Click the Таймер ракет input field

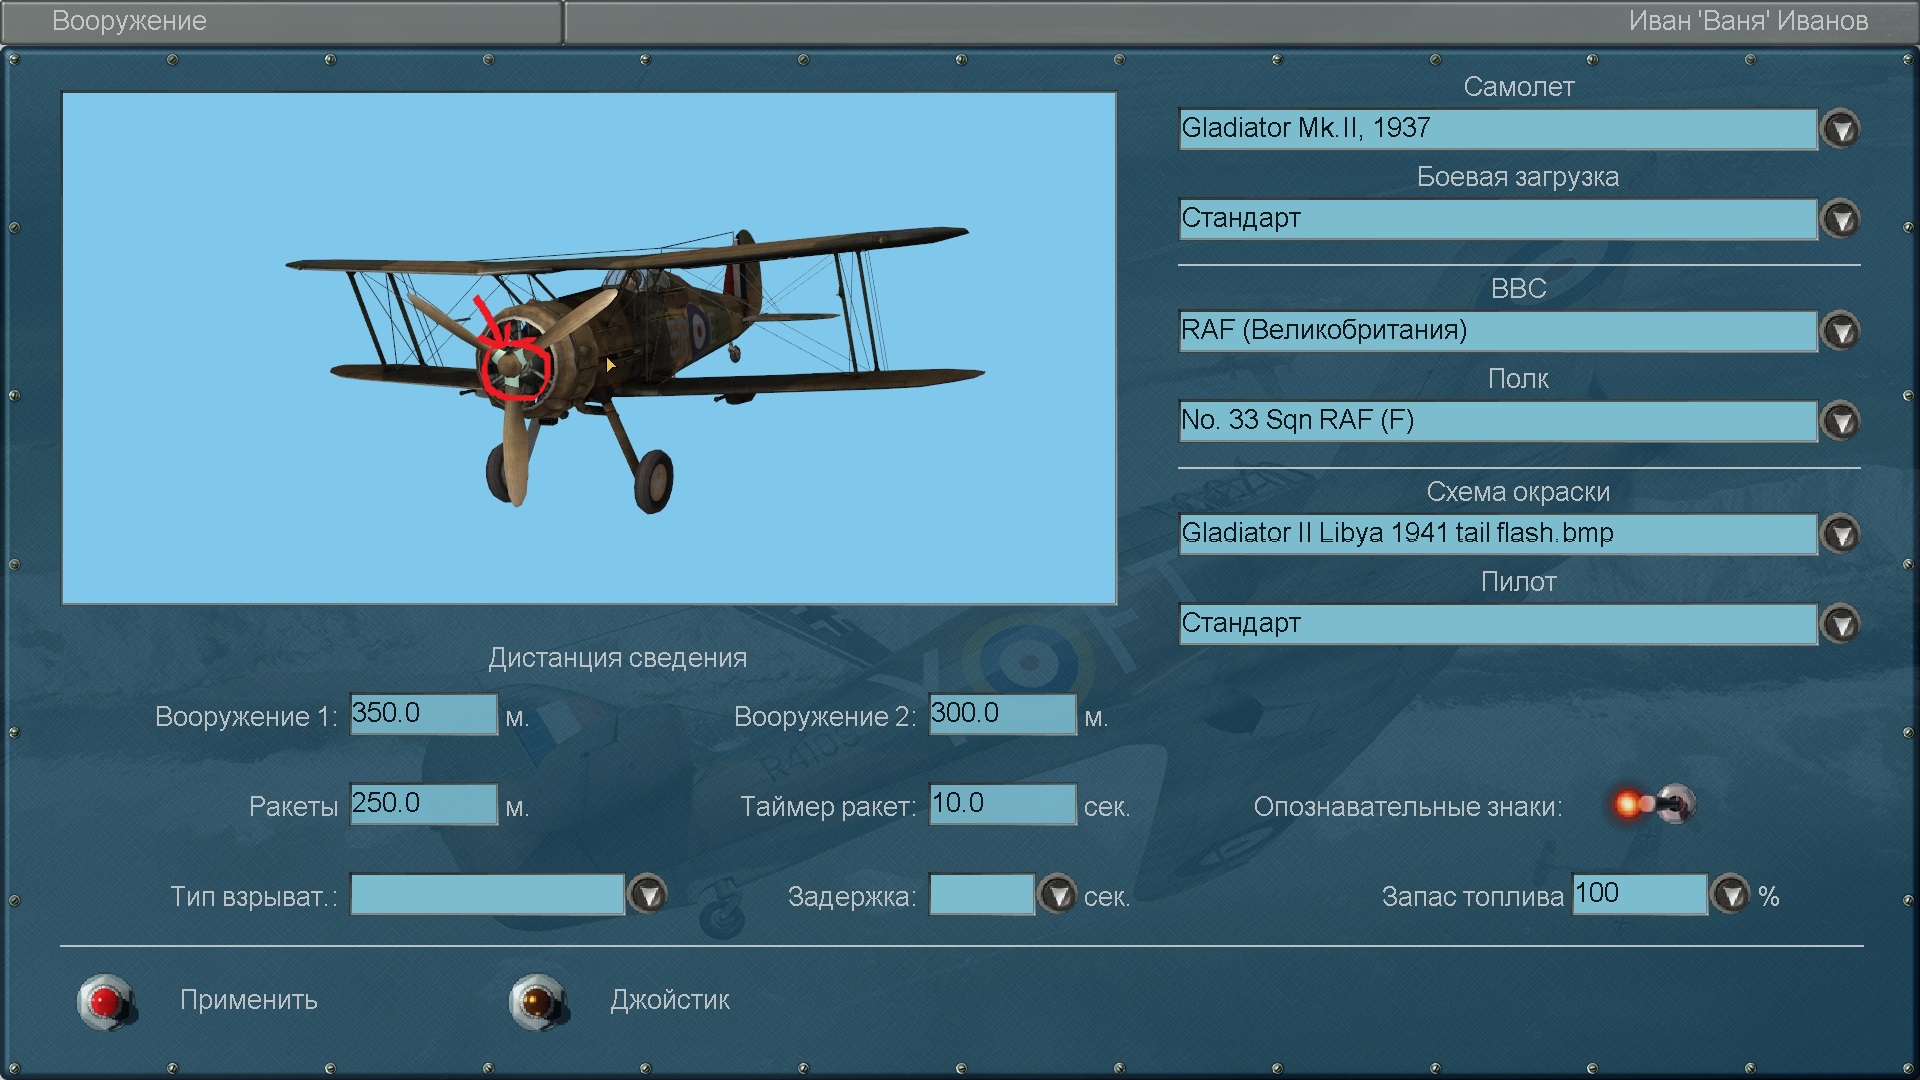1002,804
